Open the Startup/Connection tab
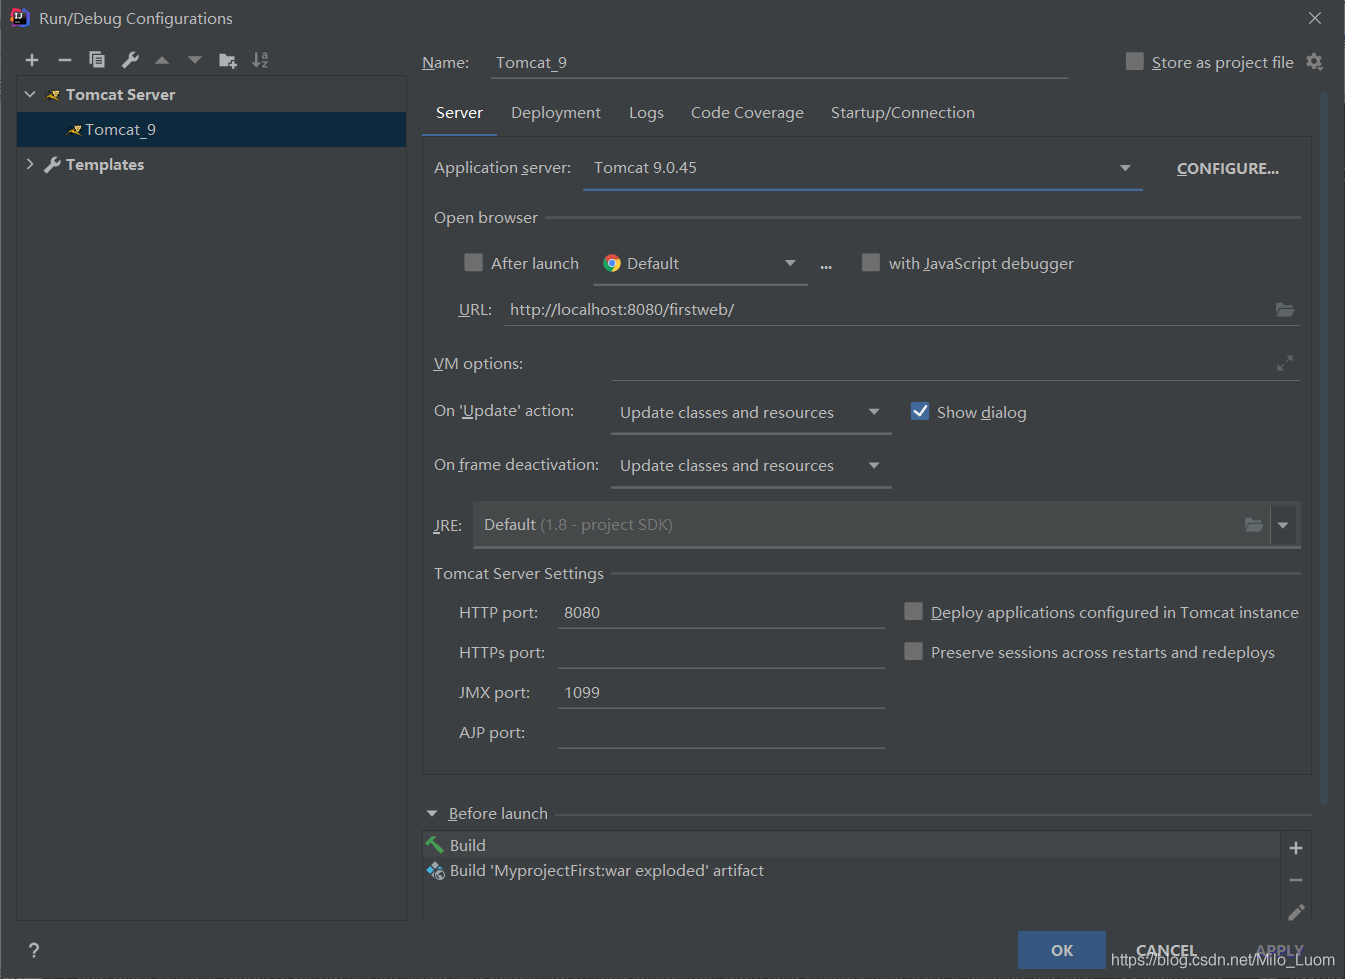Viewport: 1345px width, 979px height. tap(902, 113)
